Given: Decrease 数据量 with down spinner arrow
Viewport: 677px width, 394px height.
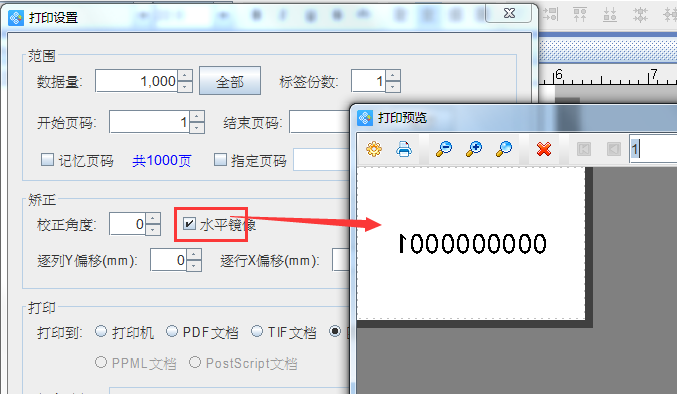Looking at the screenshot, I should (x=185, y=86).
